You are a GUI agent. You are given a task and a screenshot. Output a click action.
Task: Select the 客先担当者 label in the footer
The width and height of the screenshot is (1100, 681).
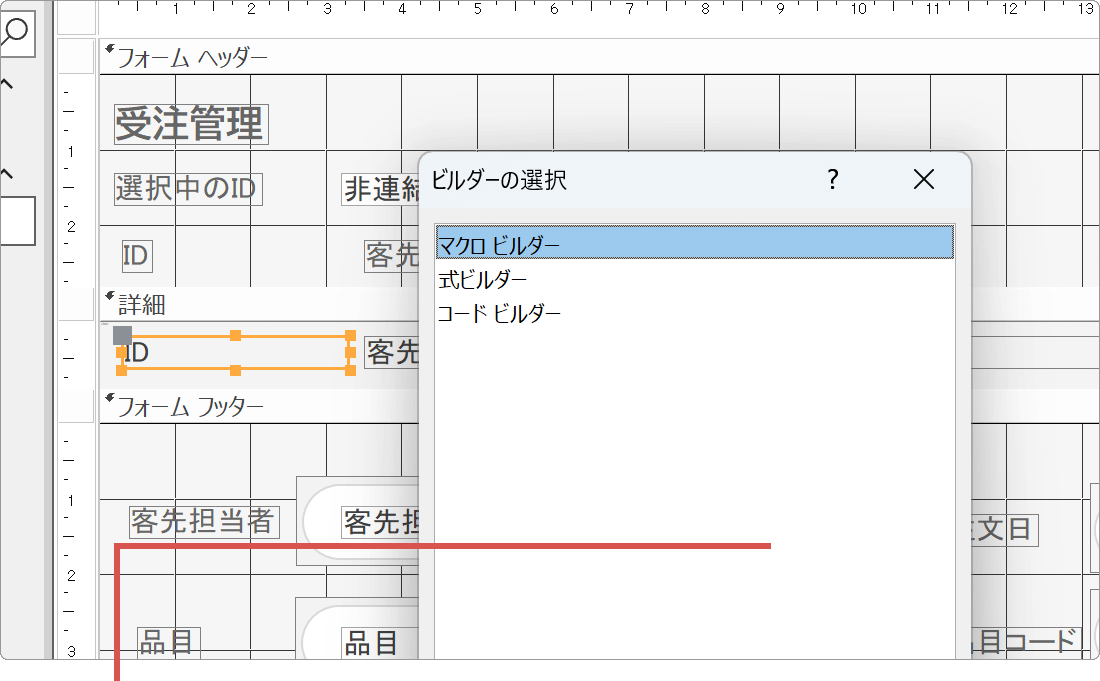205,521
